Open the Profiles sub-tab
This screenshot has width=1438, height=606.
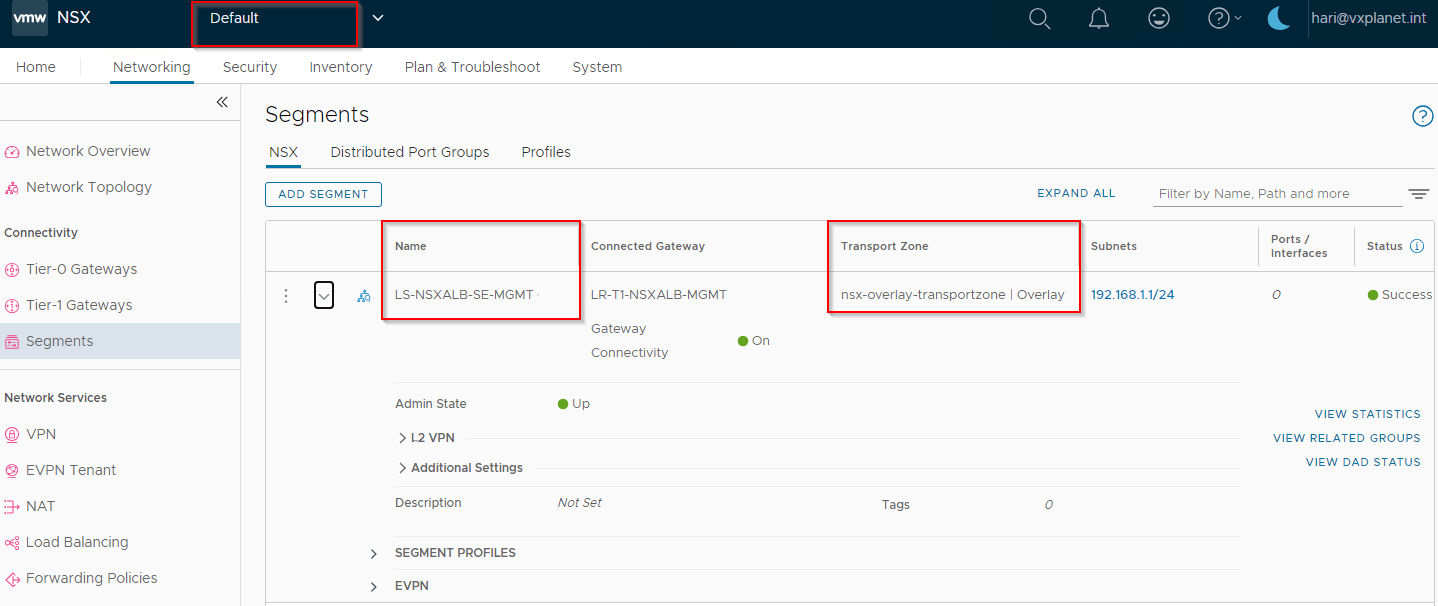[546, 152]
